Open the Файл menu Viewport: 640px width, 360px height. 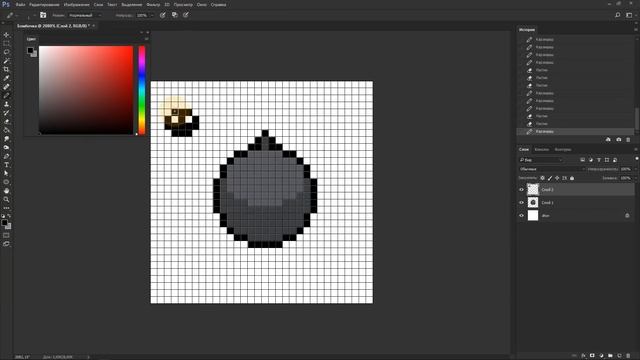pyautogui.click(x=20, y=4)
